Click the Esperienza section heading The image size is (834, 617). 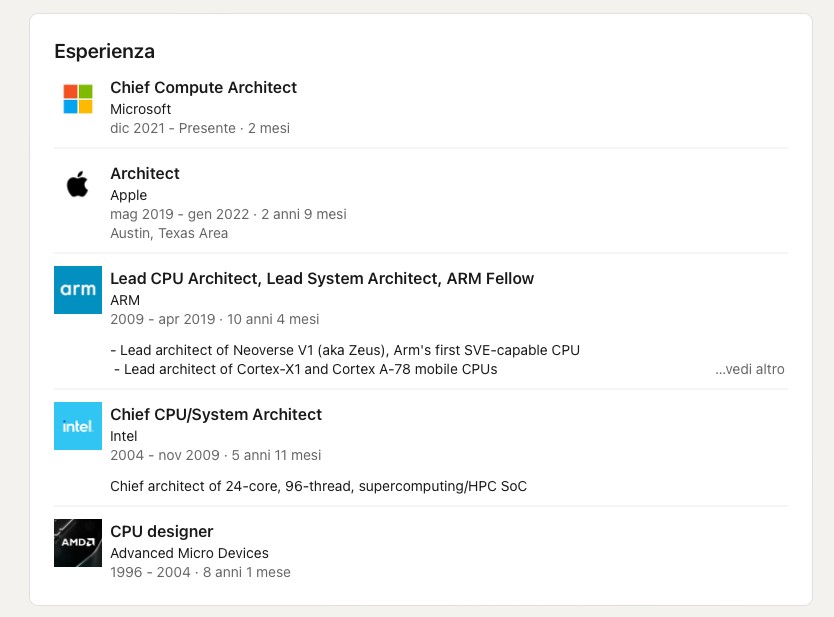pyautogui.click(x=105, y=52)
